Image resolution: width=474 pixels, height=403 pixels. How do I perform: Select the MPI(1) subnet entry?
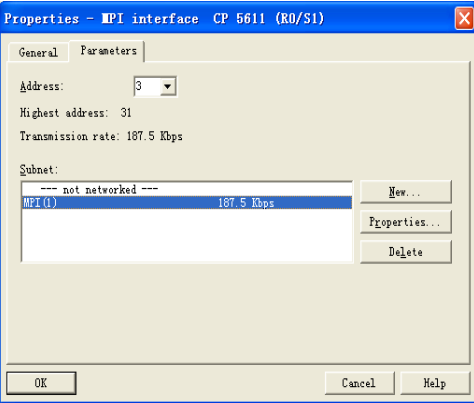pos(187,203)
